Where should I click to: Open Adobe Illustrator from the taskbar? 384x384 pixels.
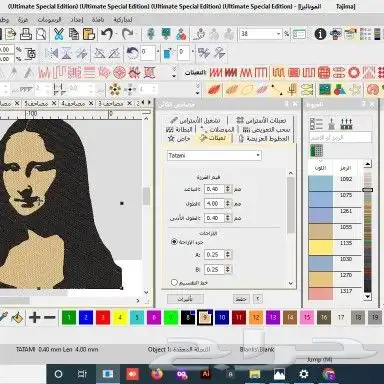[206, 374]
